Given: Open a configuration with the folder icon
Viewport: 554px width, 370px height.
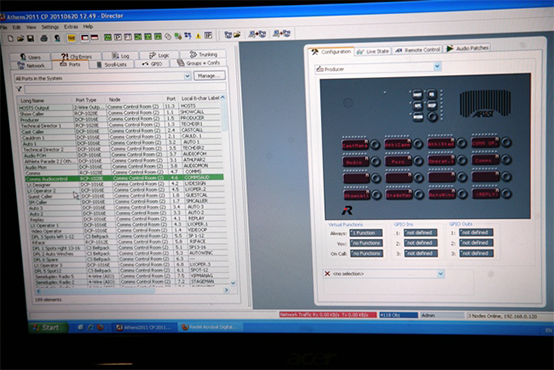Looking at the screenshot, I should click(20, 38).
